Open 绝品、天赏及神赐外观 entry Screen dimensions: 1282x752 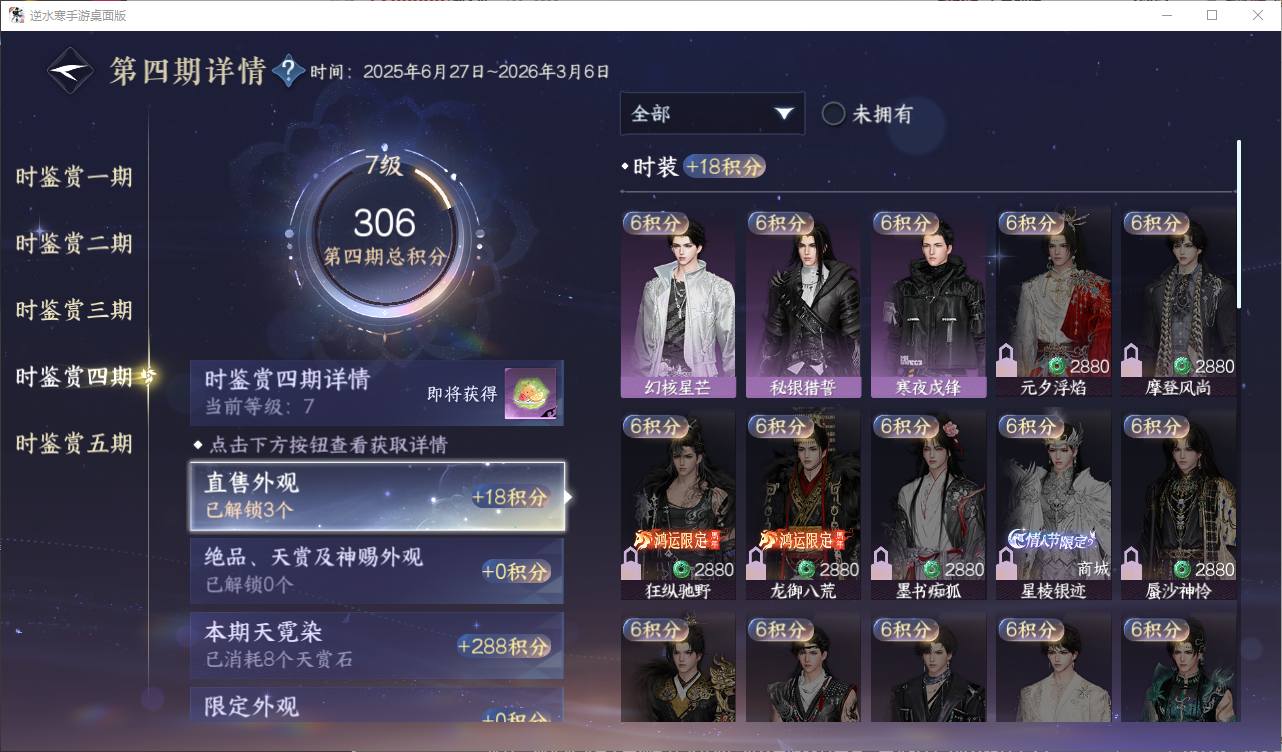(x=377, y=571)
